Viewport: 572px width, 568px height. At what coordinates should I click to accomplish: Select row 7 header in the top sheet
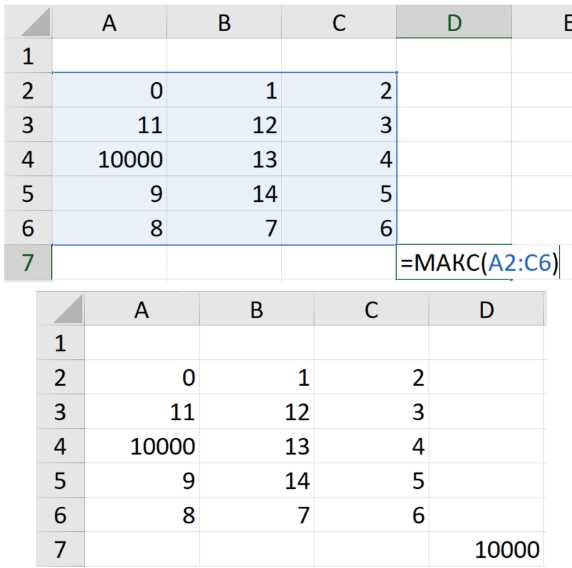(28, 263)
